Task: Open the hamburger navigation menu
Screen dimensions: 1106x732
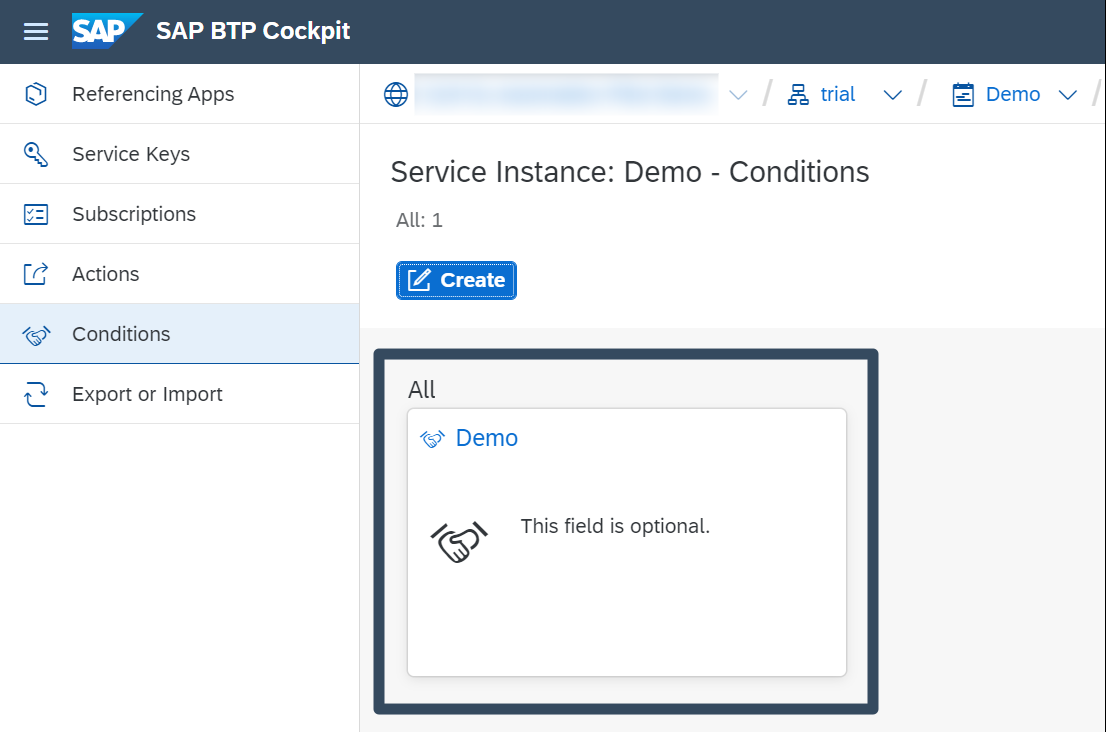Action: (36, 32)
